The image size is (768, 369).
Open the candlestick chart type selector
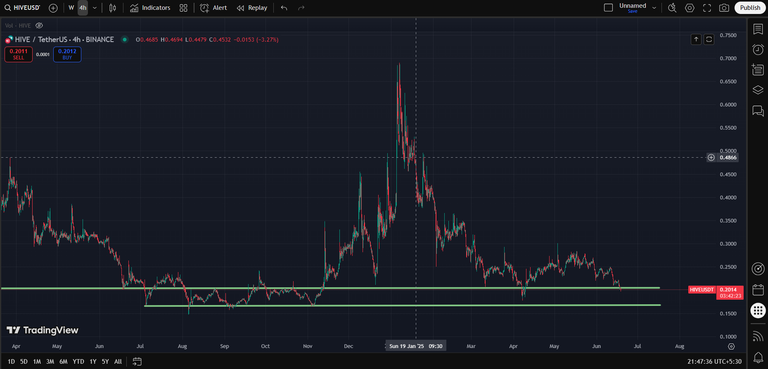pyautogui.click(x=113, y=8)
